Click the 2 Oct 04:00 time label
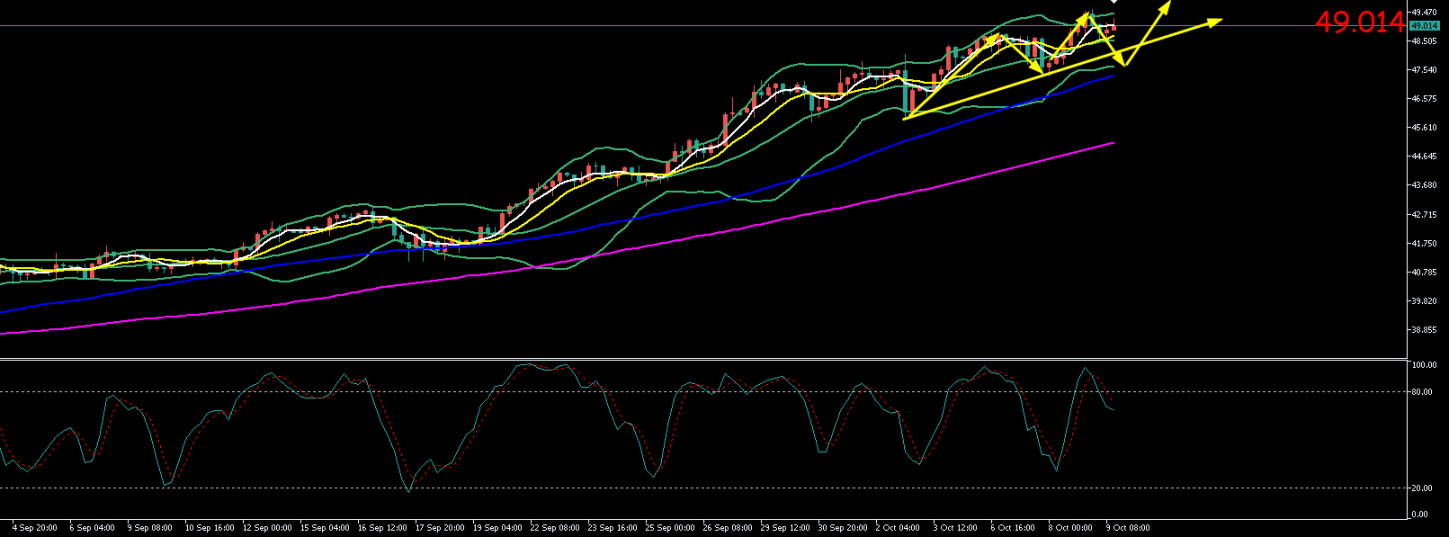Viewport: 1449px width, 537px height. [x=896, y=526]
